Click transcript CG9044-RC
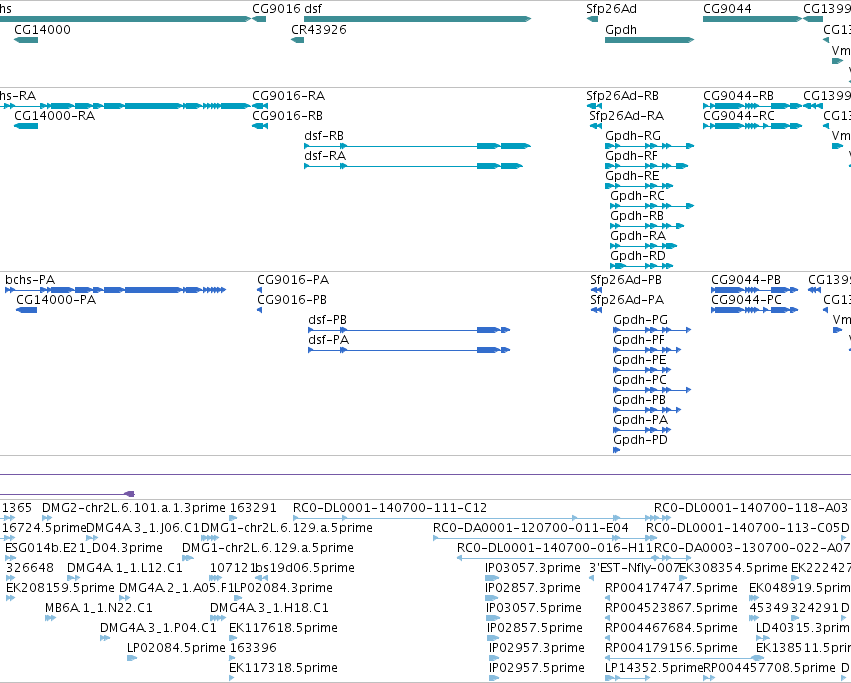The width and height of the screenshot is (851, 683). (x=739, y=116)
